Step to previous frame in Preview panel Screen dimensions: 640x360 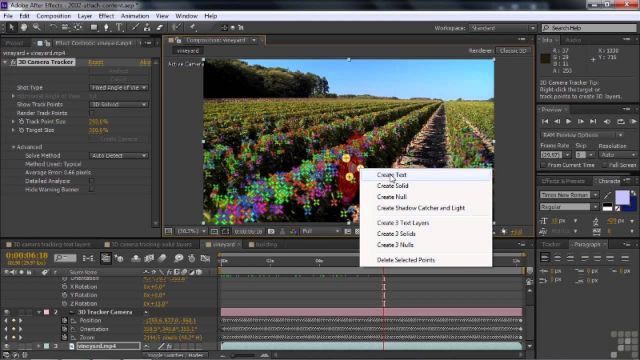(557, 121)
